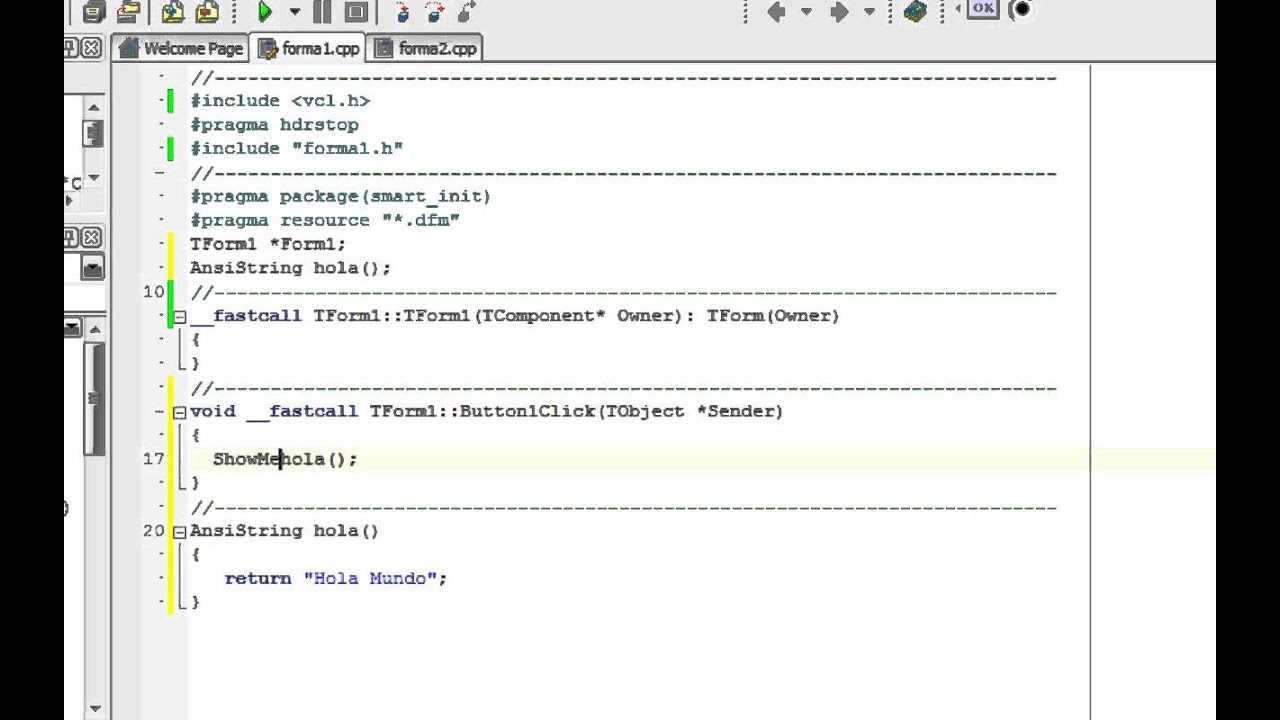Image resolution: width=1280 pixels, height=720 pixels.
Task: Click the Open Project folder icon
Action: [128, 12]
